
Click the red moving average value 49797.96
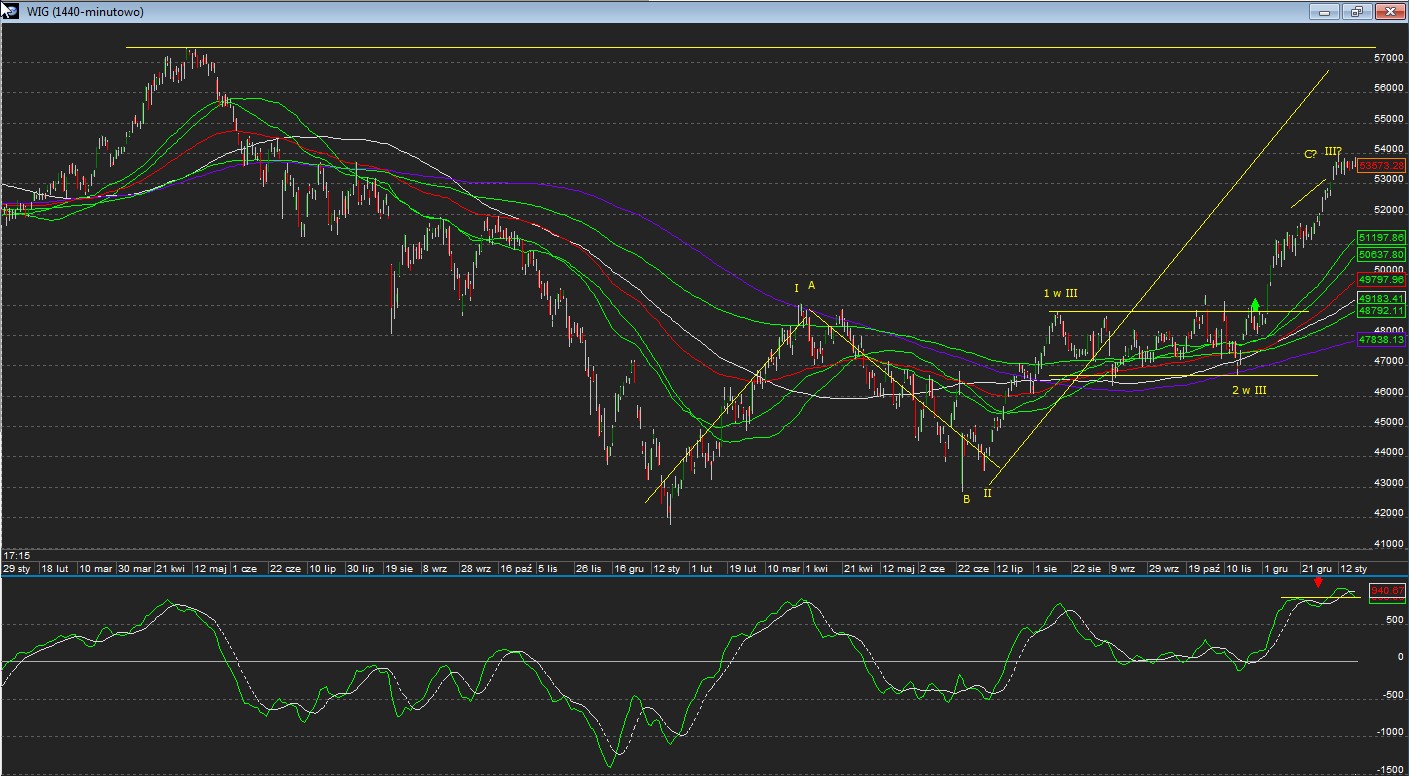[x=1382, y=279]
